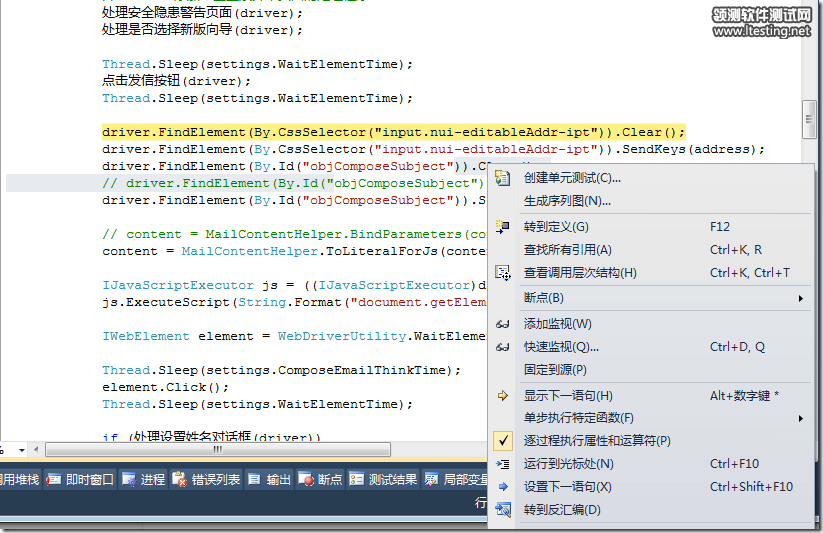Click the 快速监视 glasses icon
Viewport: 823px width, 533px height.
(x=503, y=347)
